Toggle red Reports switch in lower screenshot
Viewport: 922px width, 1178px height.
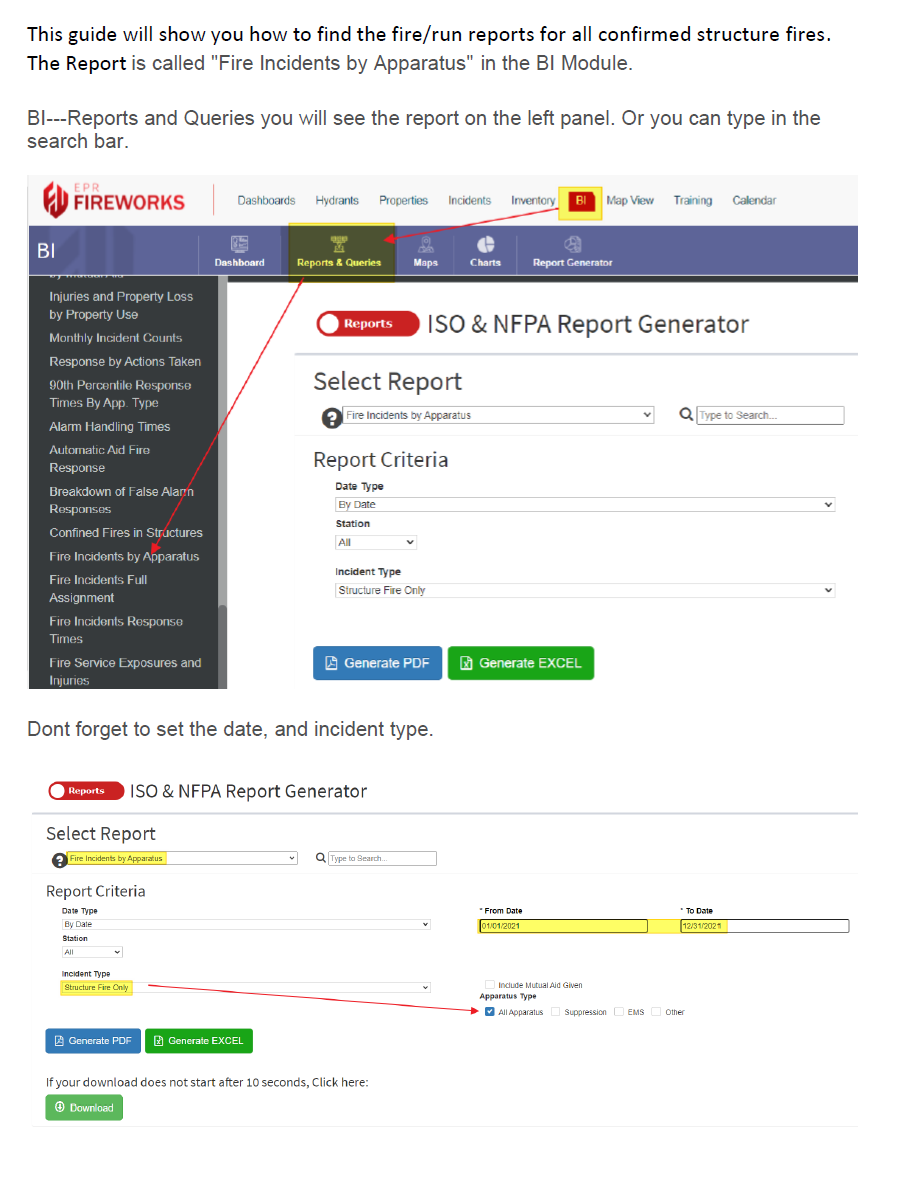(86, 790)
